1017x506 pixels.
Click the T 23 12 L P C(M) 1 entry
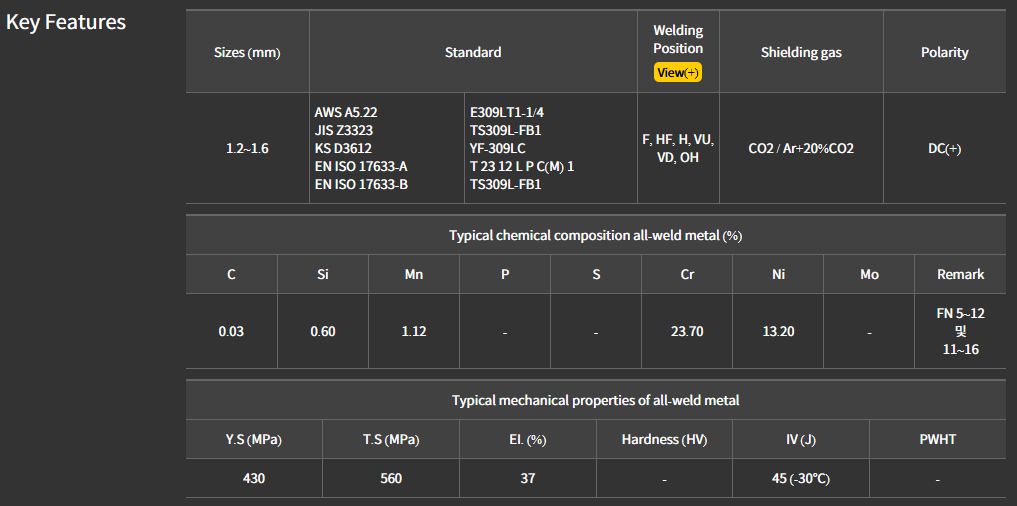click(522, 166)
